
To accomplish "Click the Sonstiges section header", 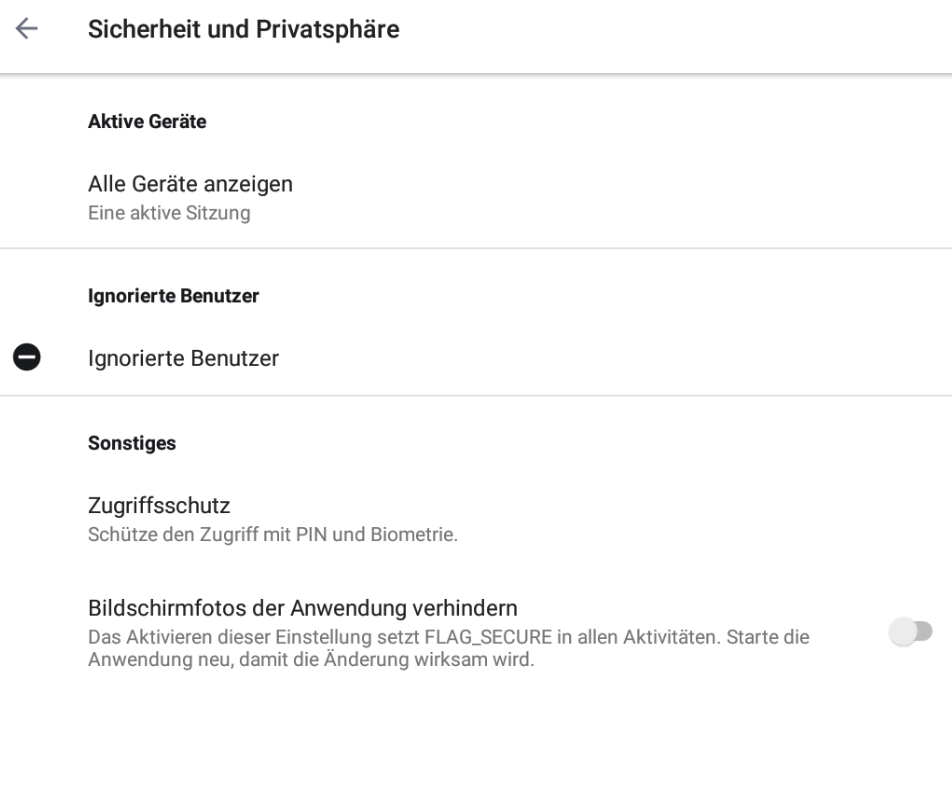I will [132, 443].
